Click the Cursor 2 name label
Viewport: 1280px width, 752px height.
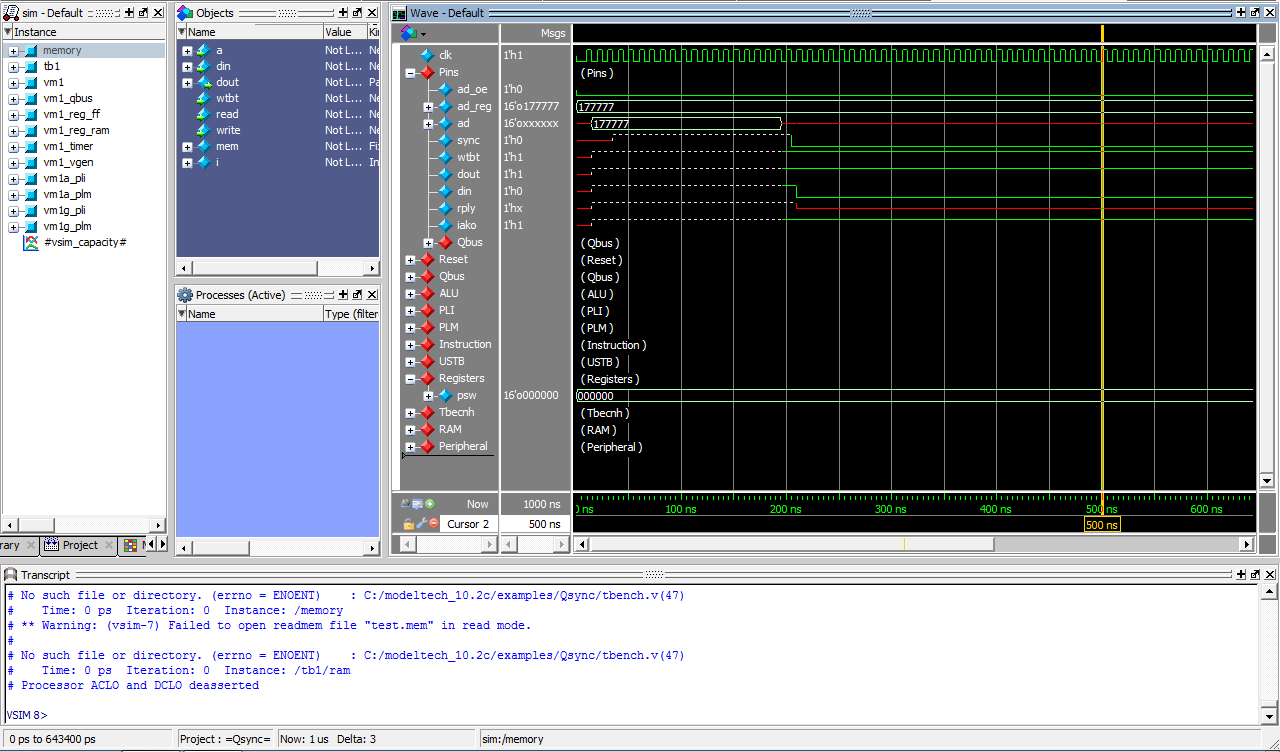pyautogui.click(x=467, y=524)
